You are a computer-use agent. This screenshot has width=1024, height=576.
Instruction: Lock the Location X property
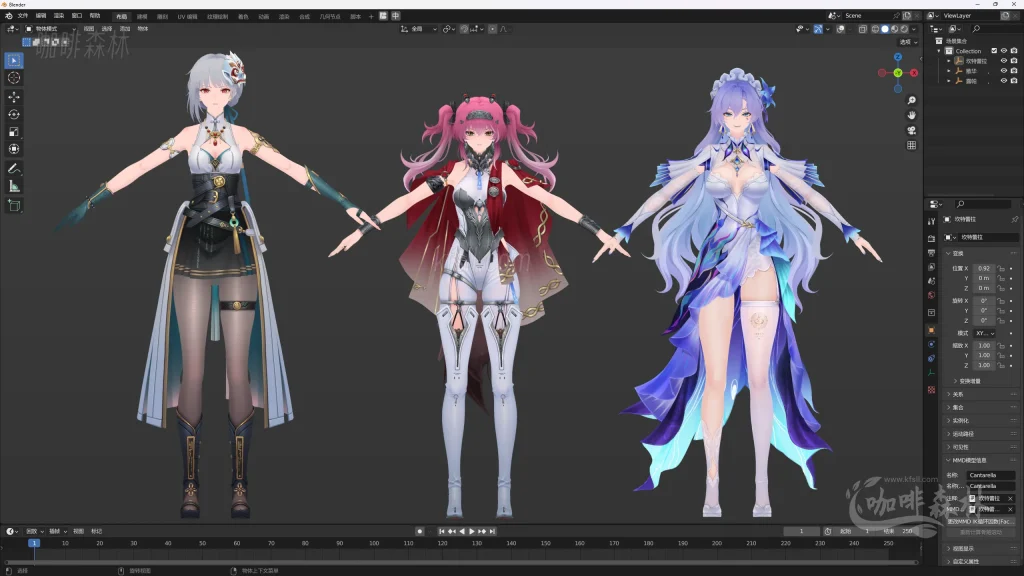click(x=1001, y=268)
